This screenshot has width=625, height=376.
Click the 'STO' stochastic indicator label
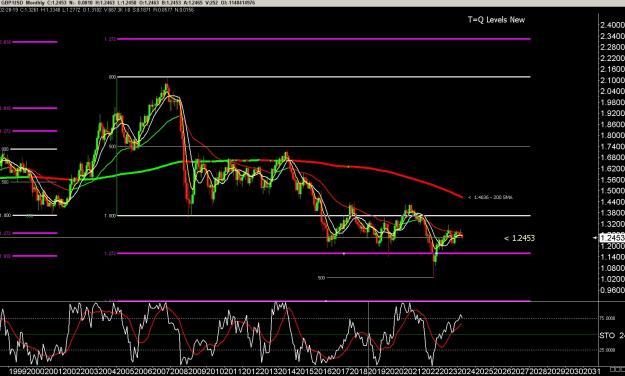pos(607,336)
